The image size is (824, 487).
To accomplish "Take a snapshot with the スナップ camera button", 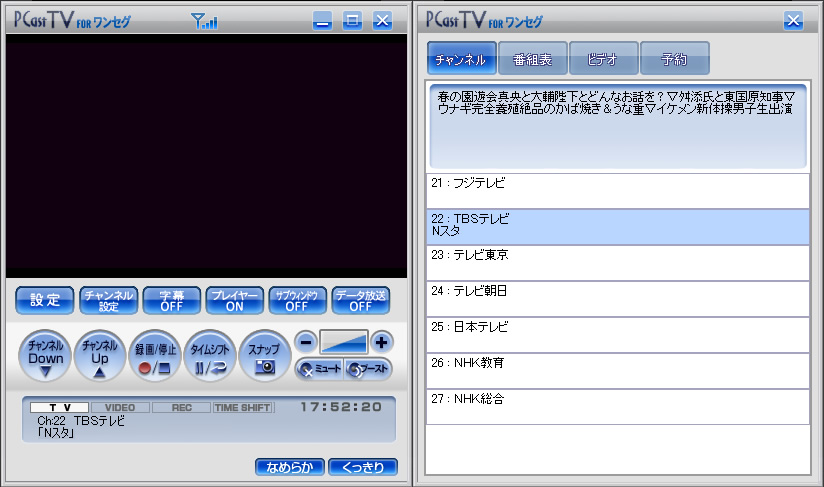I will click(264, 356).
